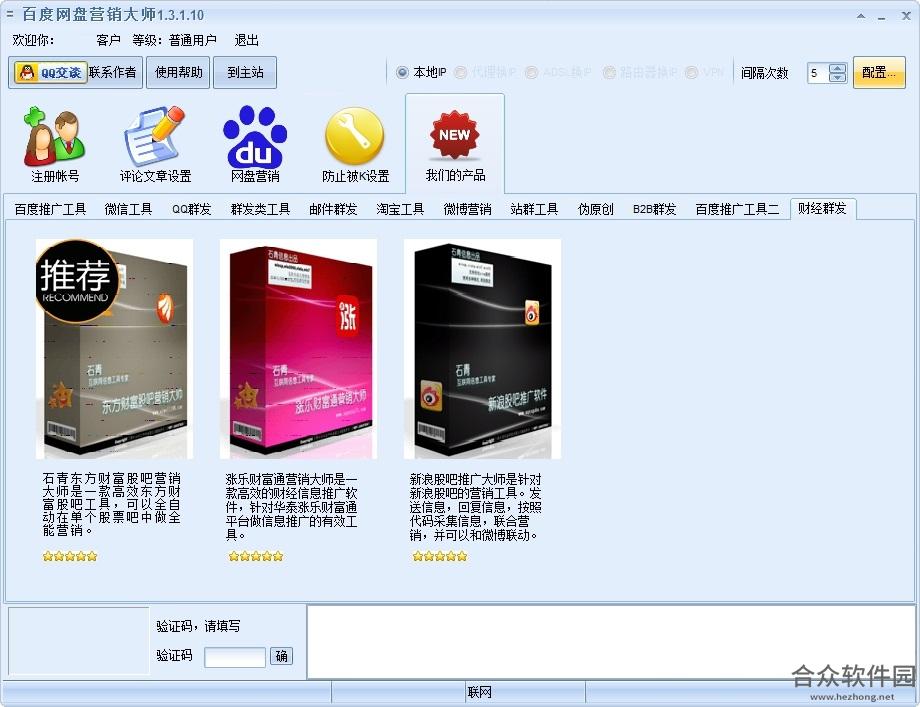The height and width of the screenshot is (707, 920).
Task: Switch to the 伪原创 tab
Action: tap(596, 209)
